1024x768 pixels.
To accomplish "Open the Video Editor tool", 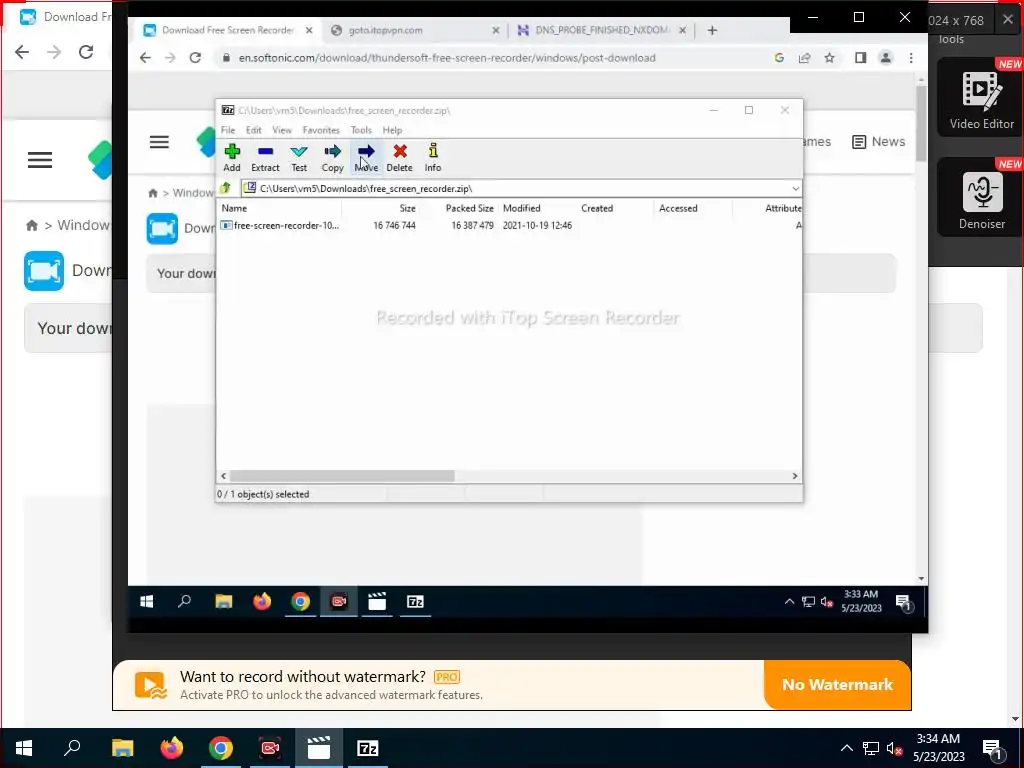I will [981, 97].
